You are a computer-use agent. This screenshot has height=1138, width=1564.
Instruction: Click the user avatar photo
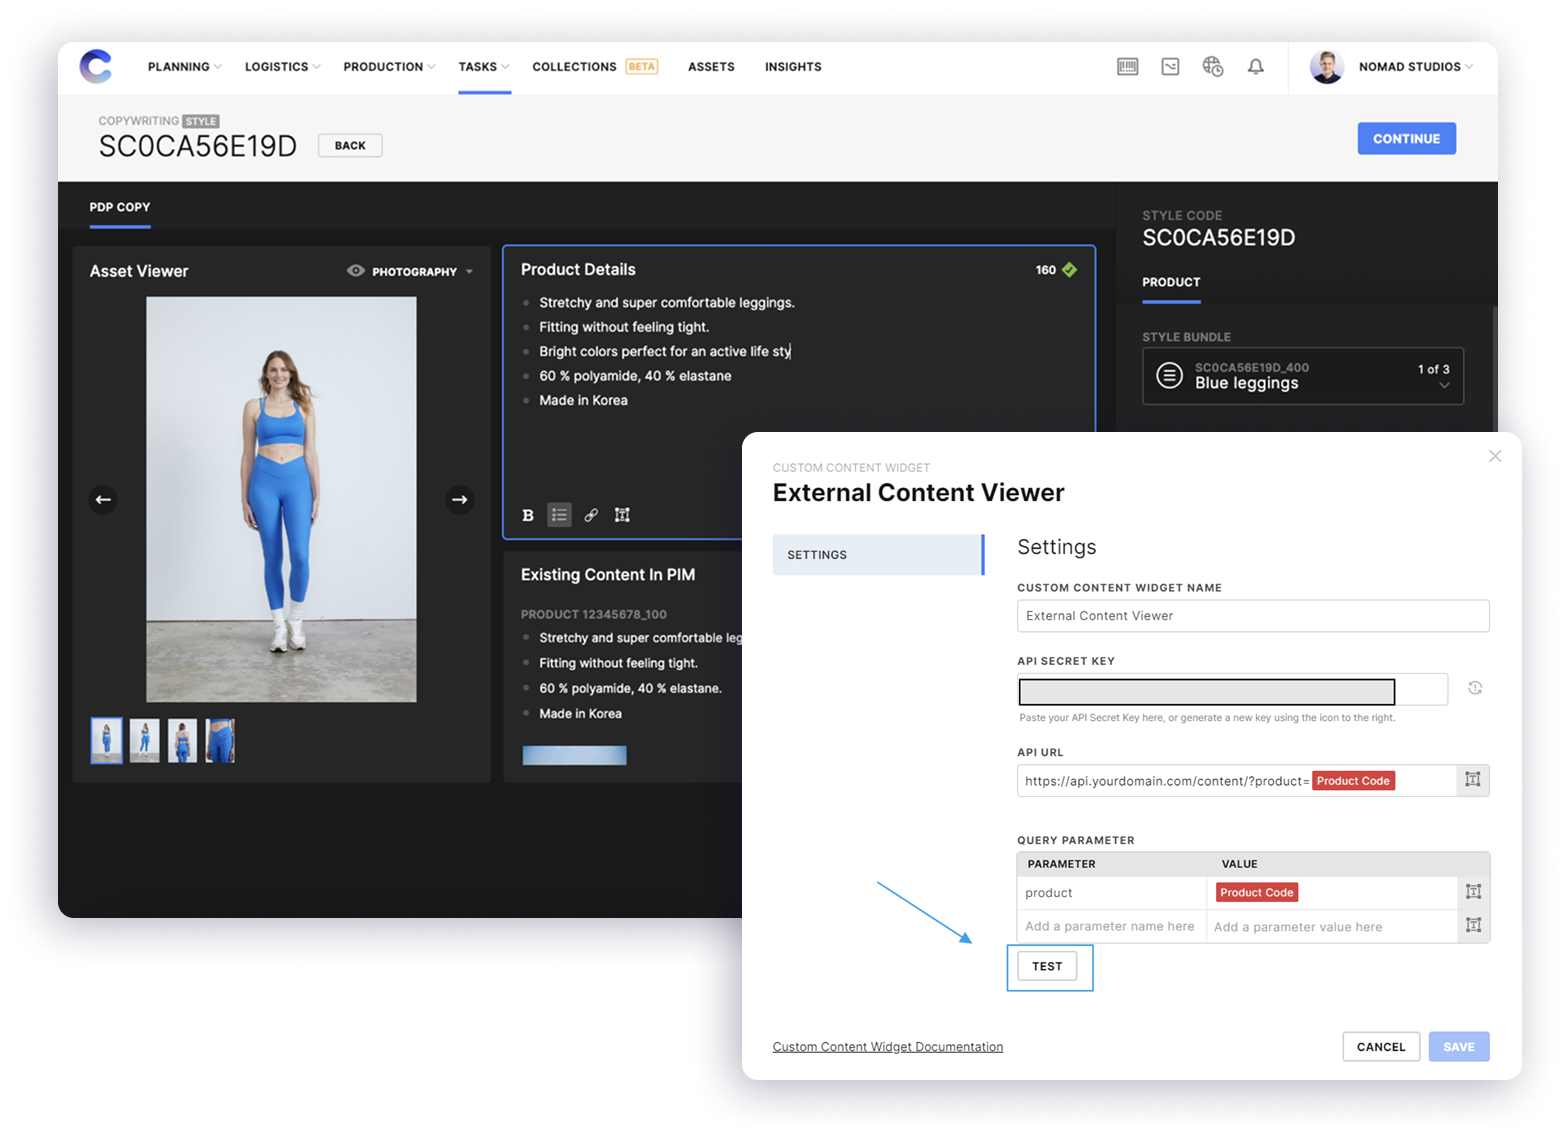click(1327, 66)
